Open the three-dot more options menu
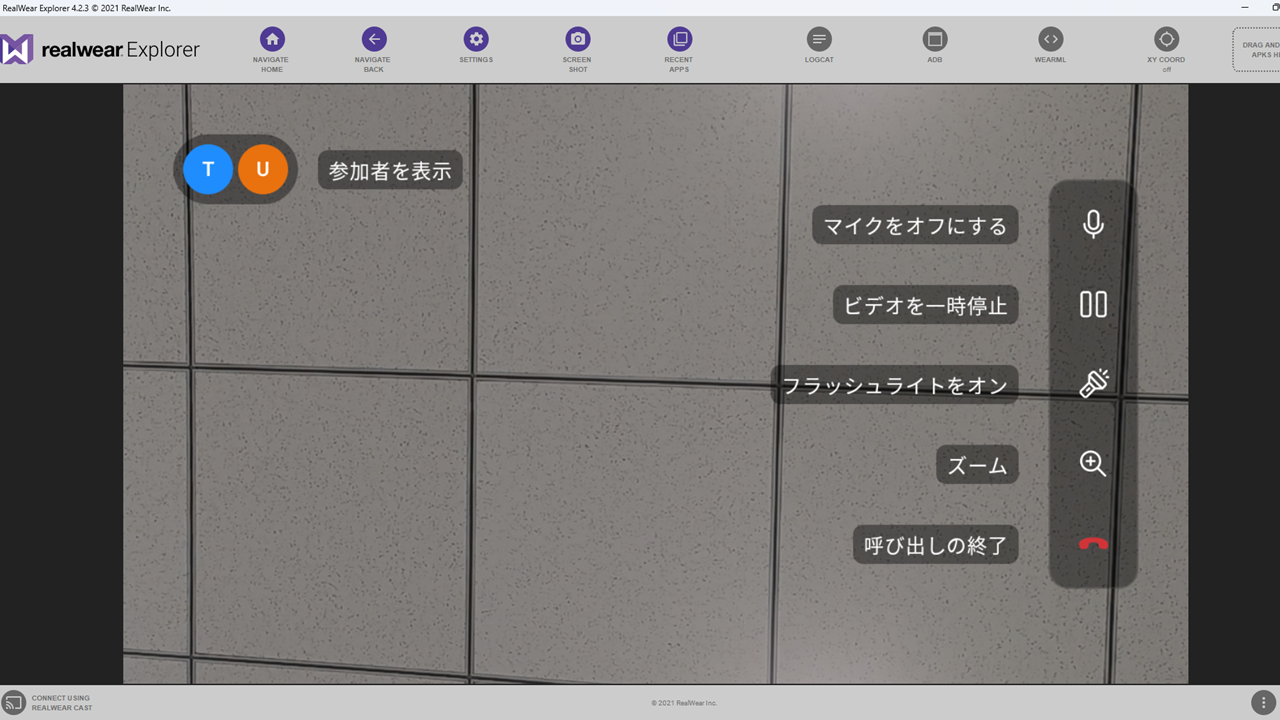Image resolution: width=1280 pixels, height=720 pixels. (x=1263, y=702)
